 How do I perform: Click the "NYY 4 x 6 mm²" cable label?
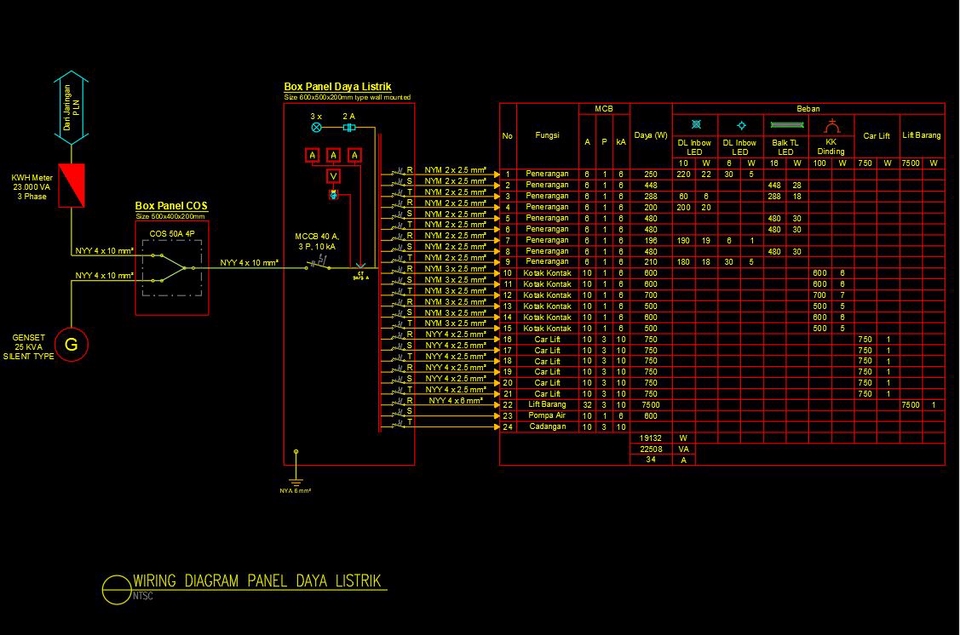click(x=456, y=400)
